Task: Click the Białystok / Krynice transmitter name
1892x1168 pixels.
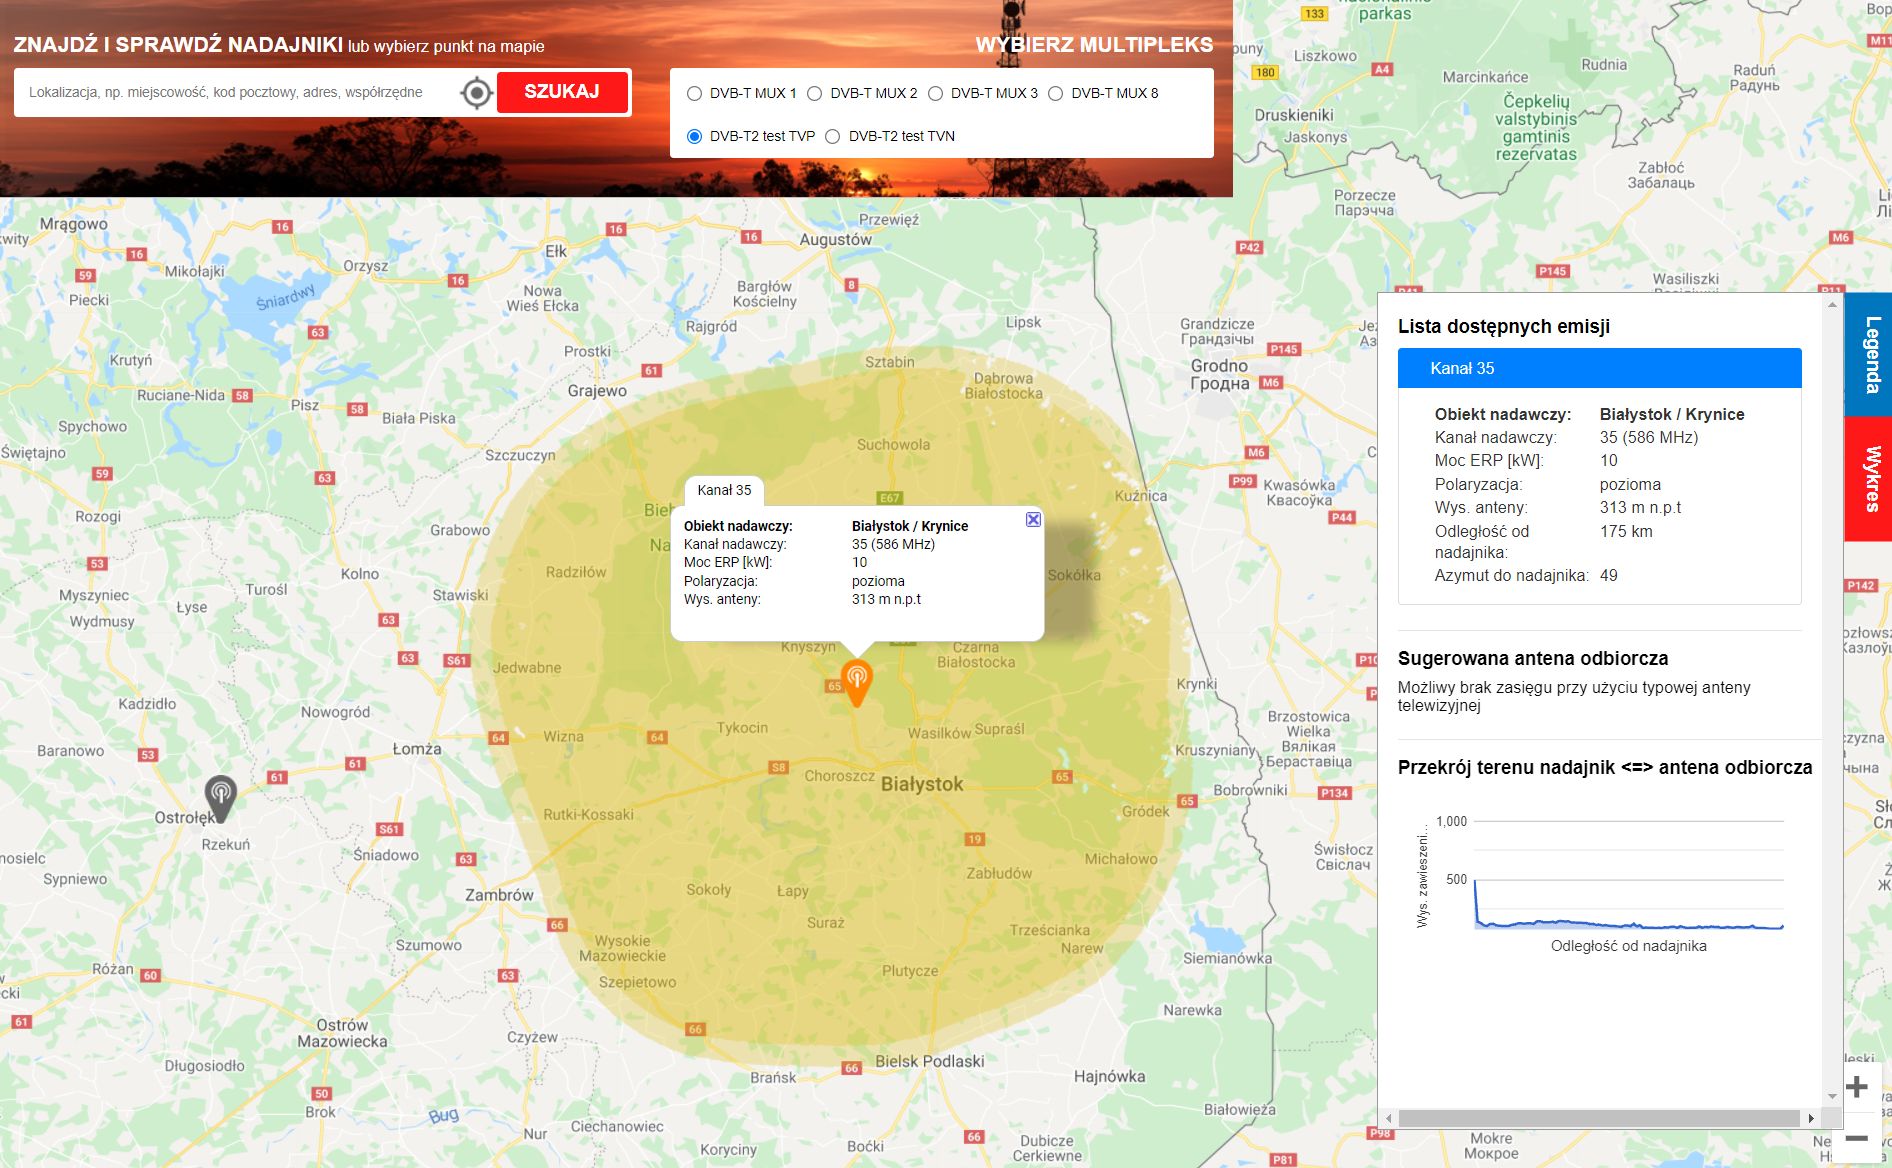Action: [x=1671, y=413]
